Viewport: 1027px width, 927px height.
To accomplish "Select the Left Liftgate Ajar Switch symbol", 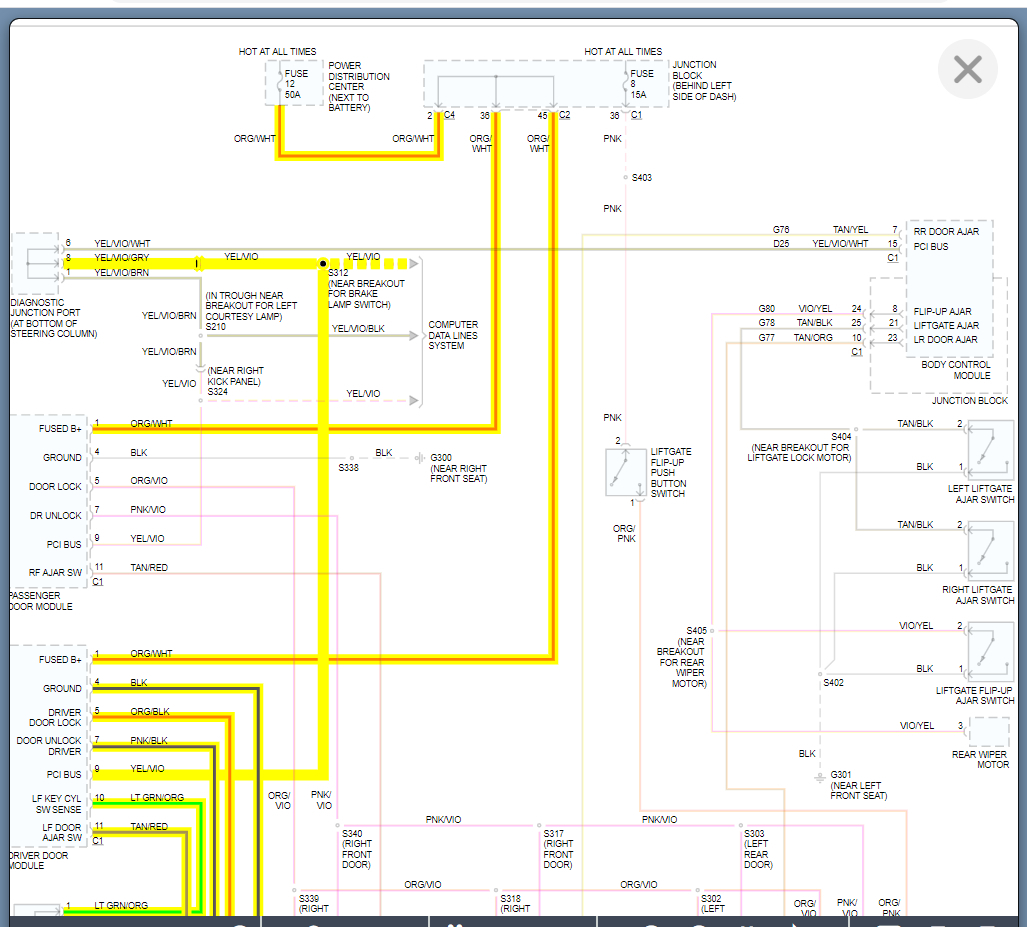I will [989, 450].
